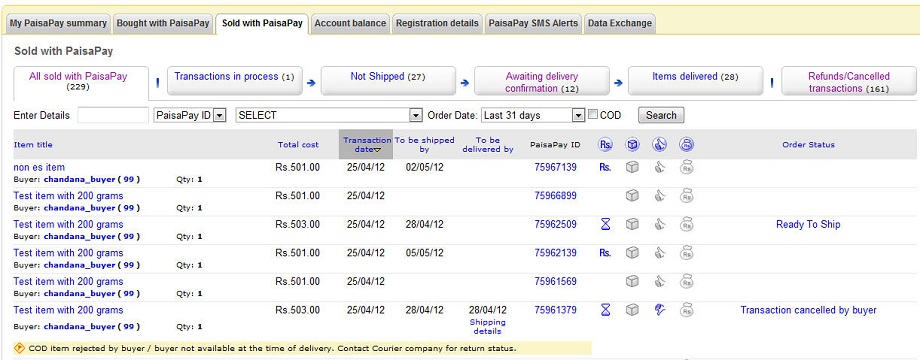Click the shipping box header icon
Screen dimensions: 920x360
632,144
